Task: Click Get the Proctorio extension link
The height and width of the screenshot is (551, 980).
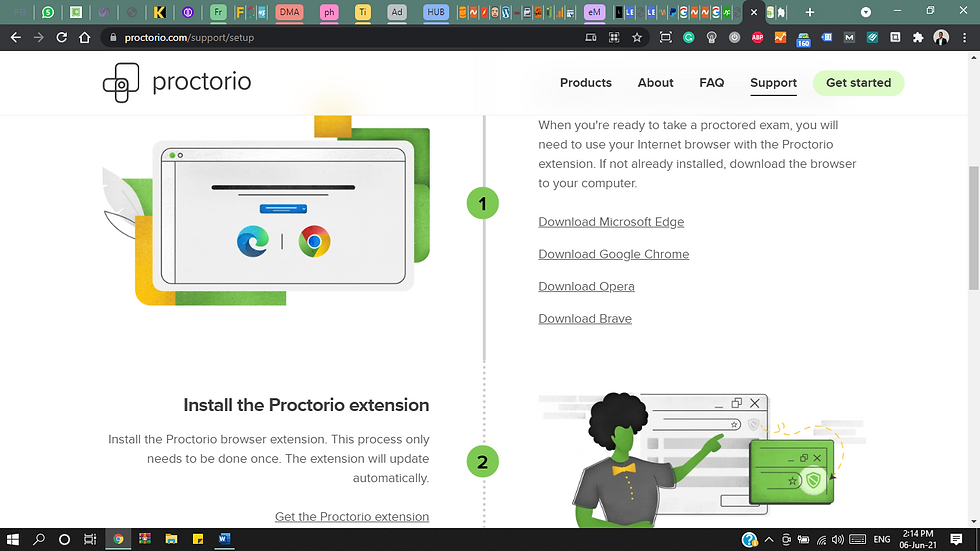Action: point(352,517)
